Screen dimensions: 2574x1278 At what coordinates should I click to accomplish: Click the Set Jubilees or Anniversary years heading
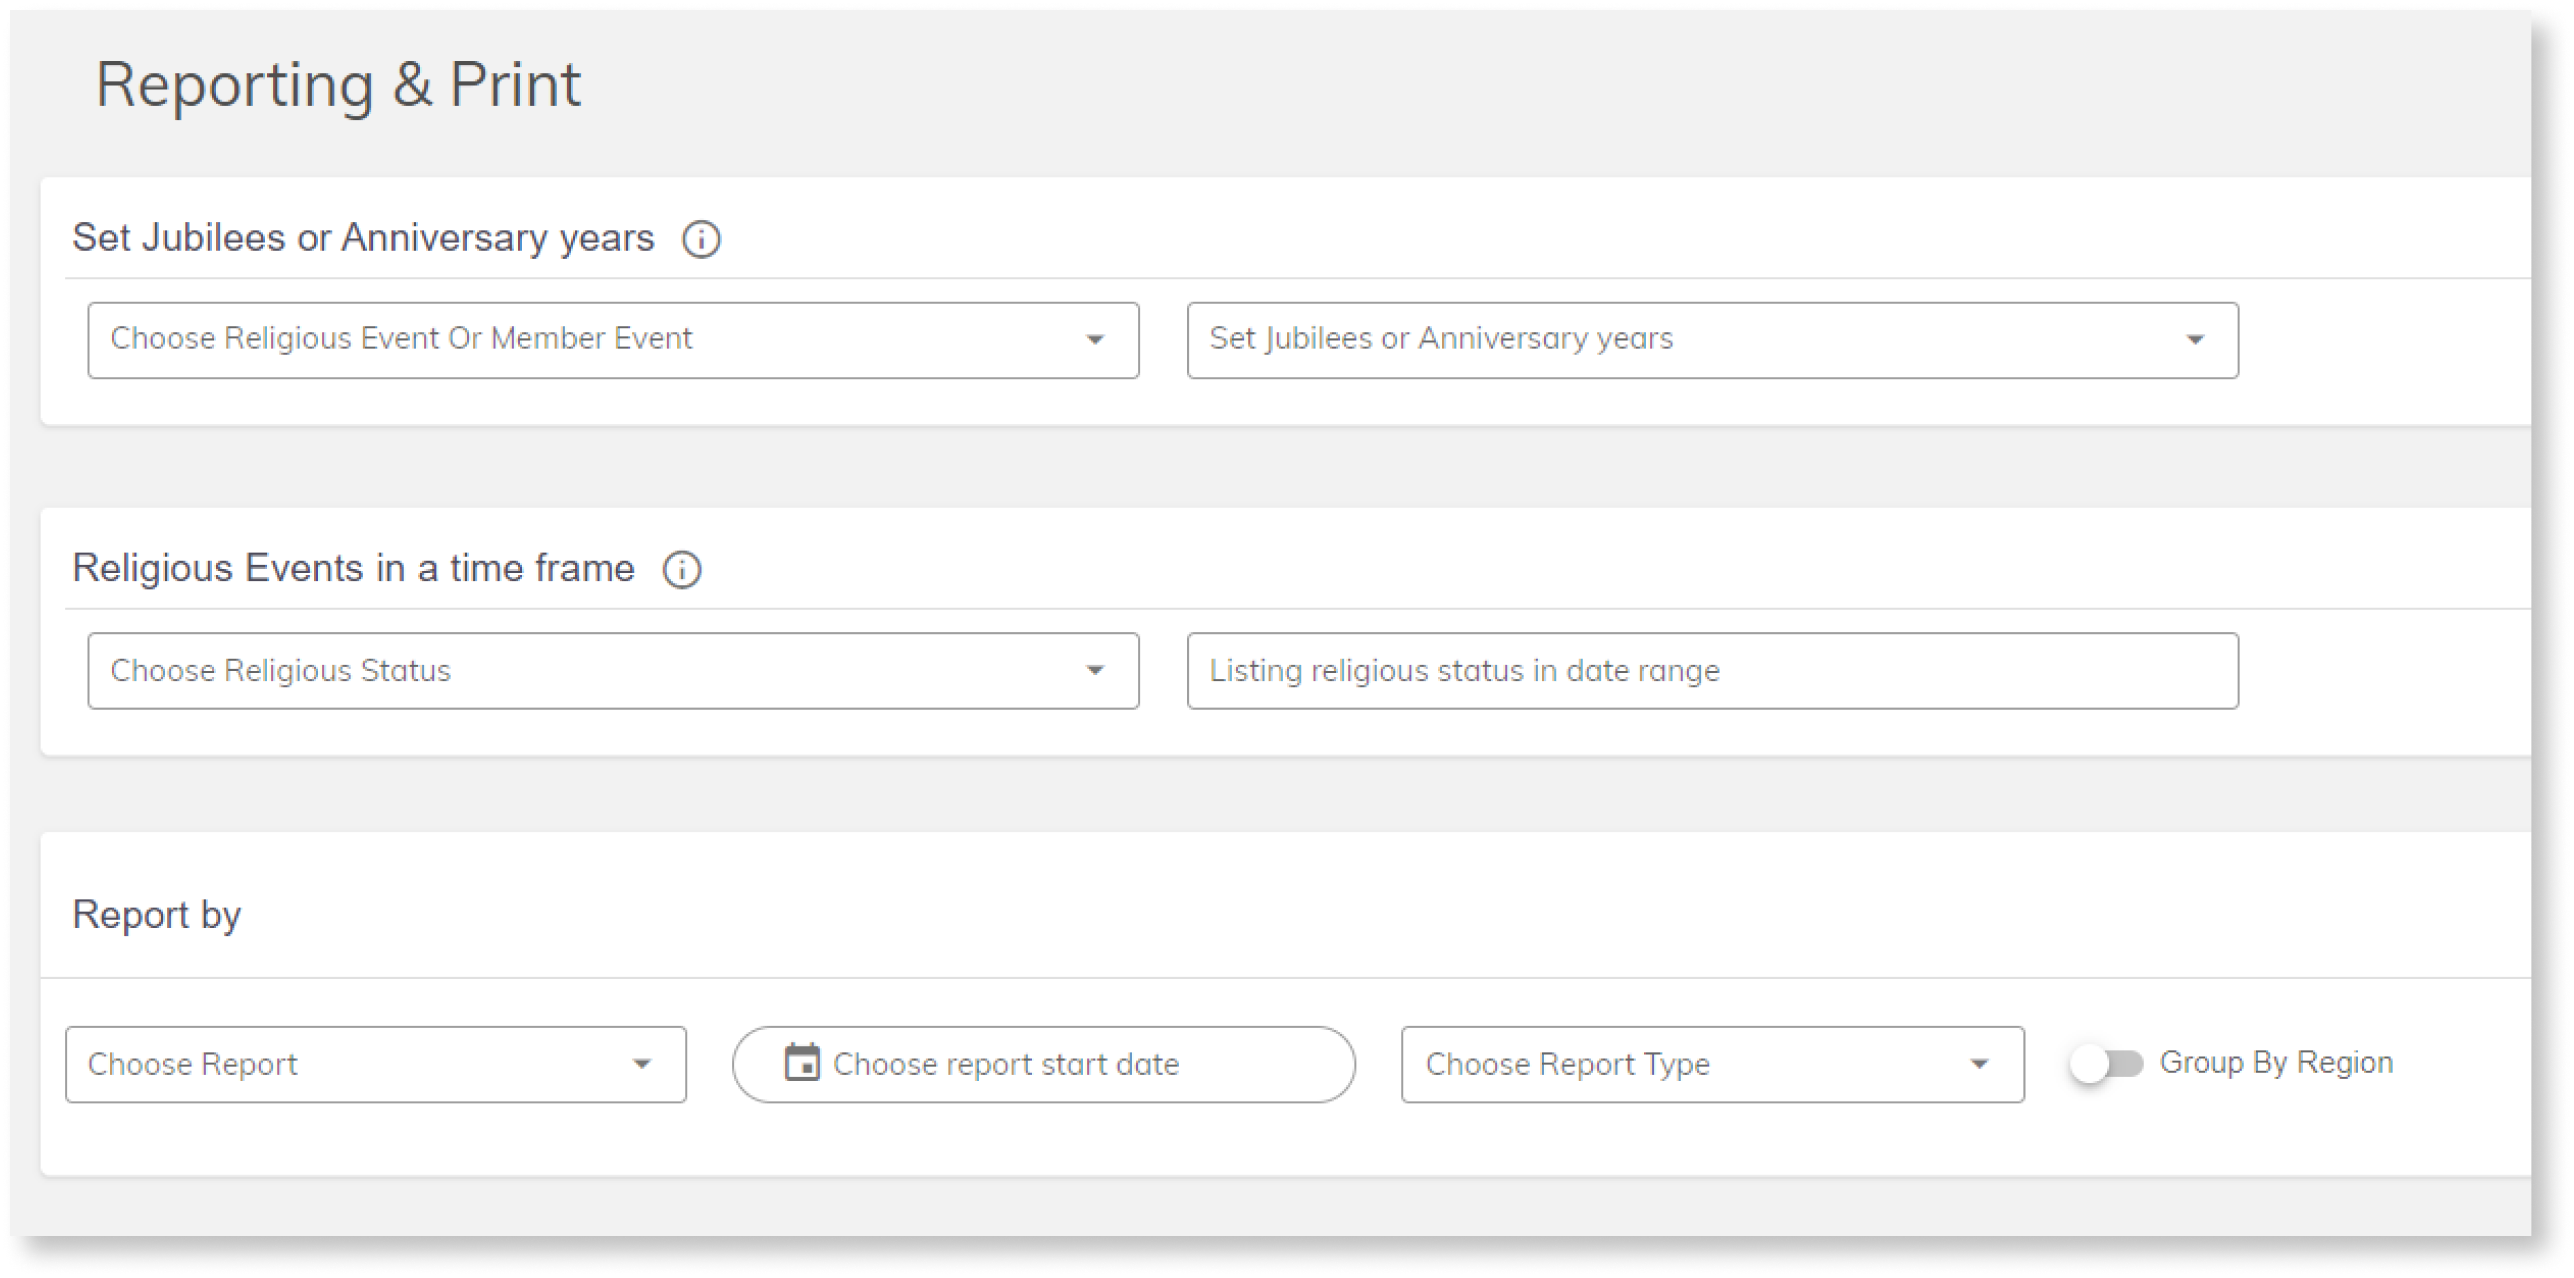(x=363, y=237)
